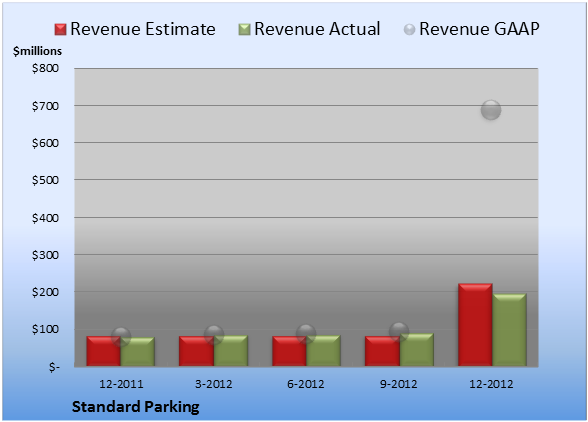Select the 'Revenue Estimate' legend label
This screenshot has width=588, height=422.
(x=143, y=29)
